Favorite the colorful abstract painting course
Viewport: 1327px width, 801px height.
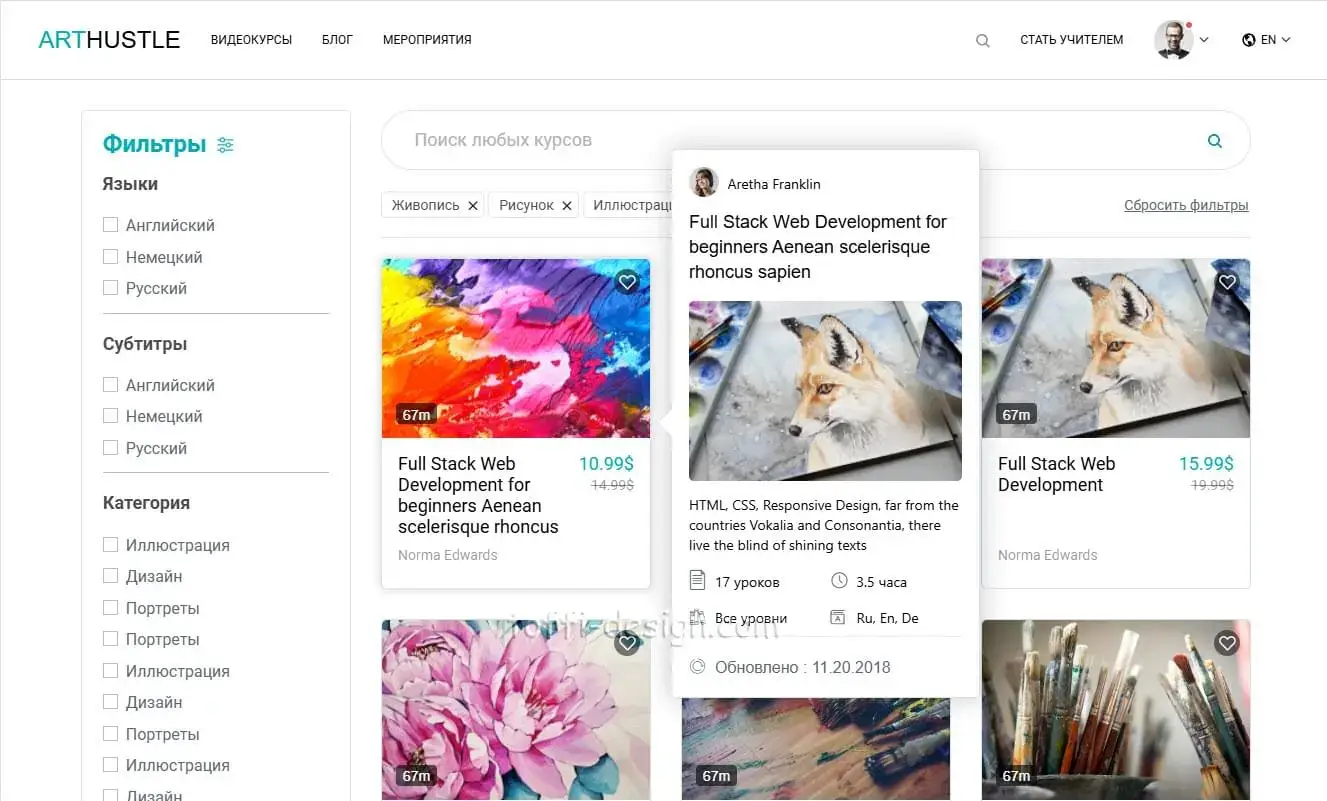(627, 282)
